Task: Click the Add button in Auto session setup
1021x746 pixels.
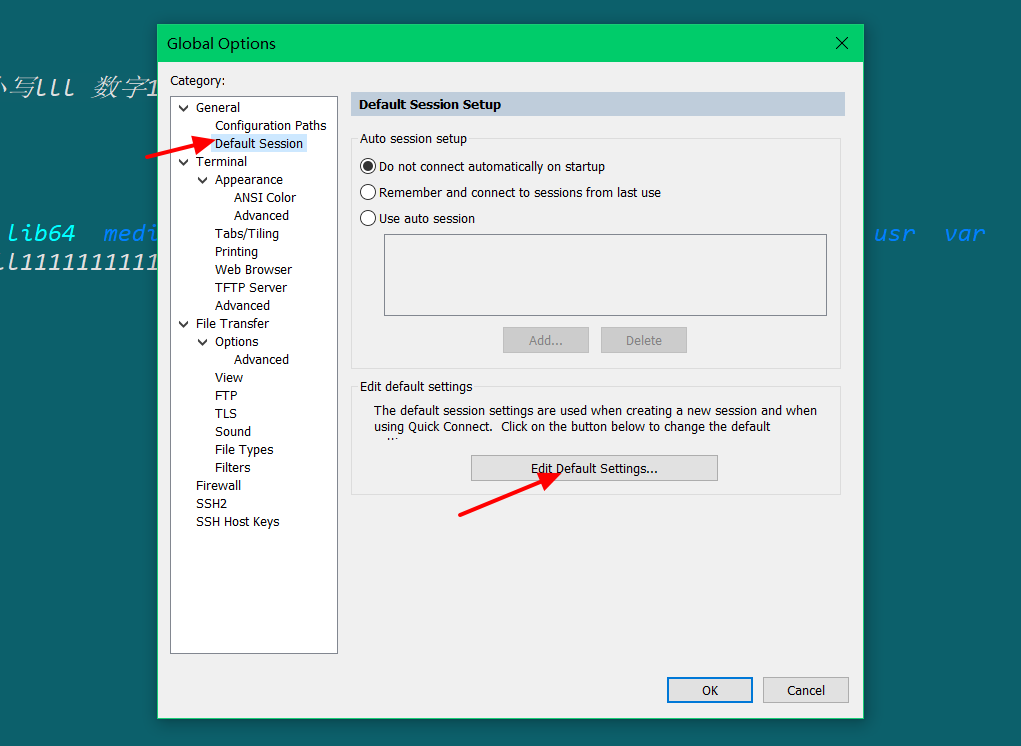Action: (545, 339)
